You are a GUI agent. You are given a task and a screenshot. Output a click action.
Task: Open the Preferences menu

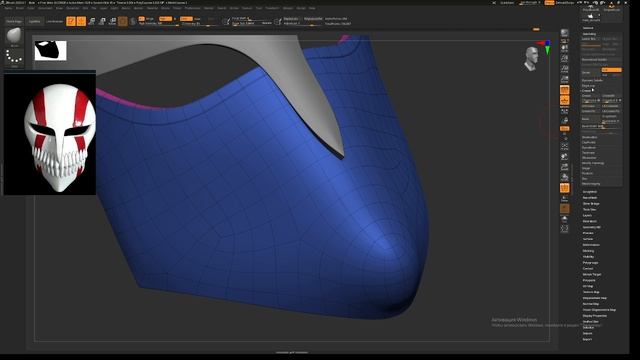coord(192,8)
